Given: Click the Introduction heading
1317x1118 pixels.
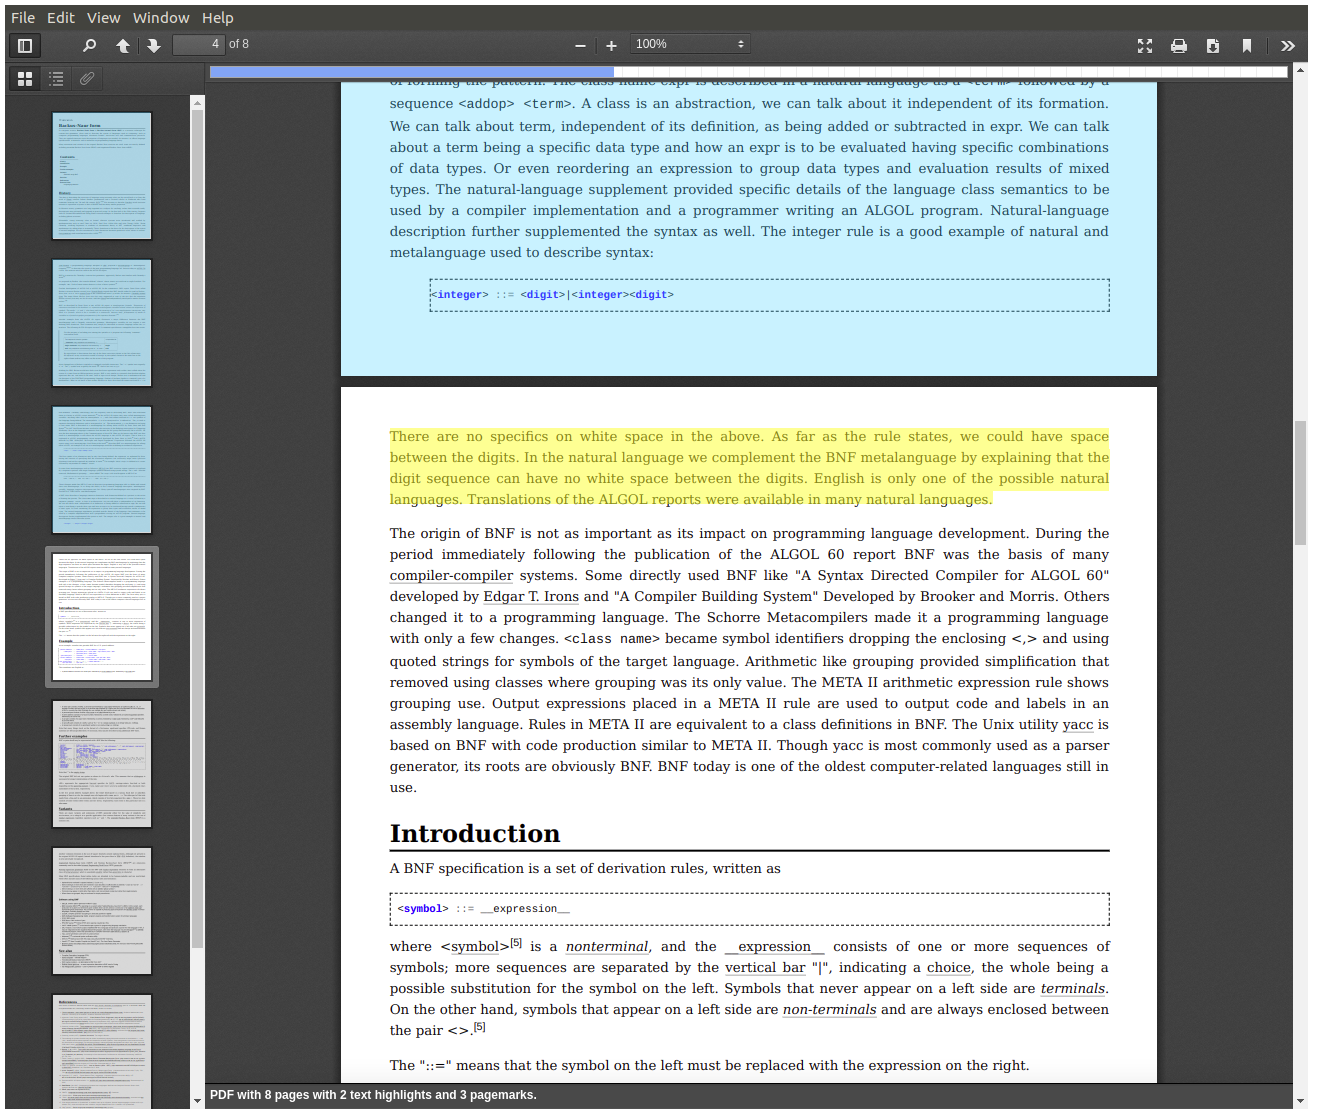Looking at the screenshot, I should pos(475,834).
